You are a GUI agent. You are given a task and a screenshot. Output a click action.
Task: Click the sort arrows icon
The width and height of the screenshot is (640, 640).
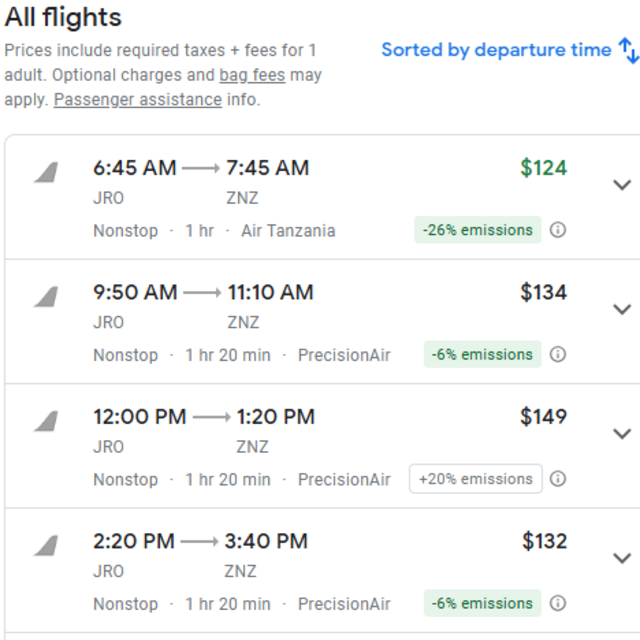pos(629,51)
